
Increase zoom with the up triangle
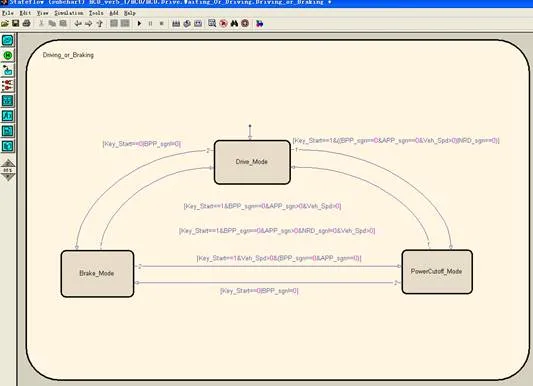pyautogui.click(x=8, y=163)
